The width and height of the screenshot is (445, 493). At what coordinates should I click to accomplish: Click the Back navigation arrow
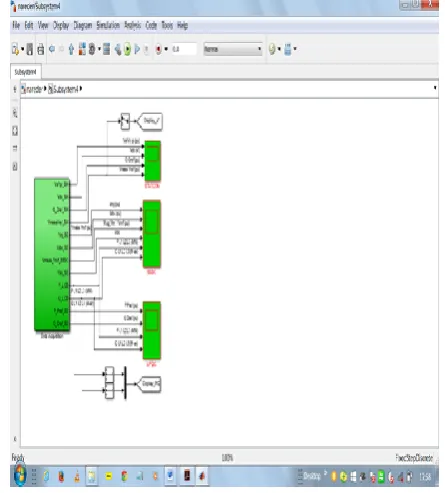click(x=52, y=49)
